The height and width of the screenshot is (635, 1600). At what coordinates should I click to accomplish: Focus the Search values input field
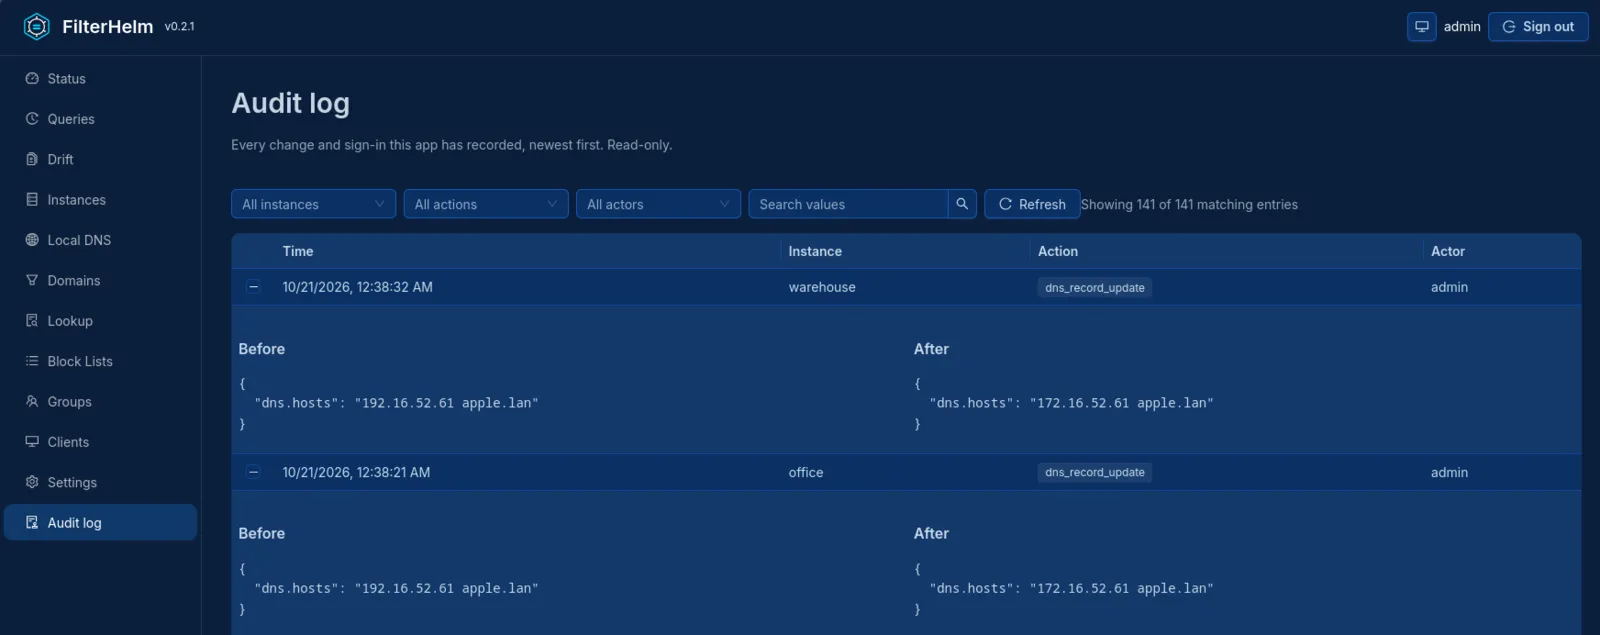(848, 204)
